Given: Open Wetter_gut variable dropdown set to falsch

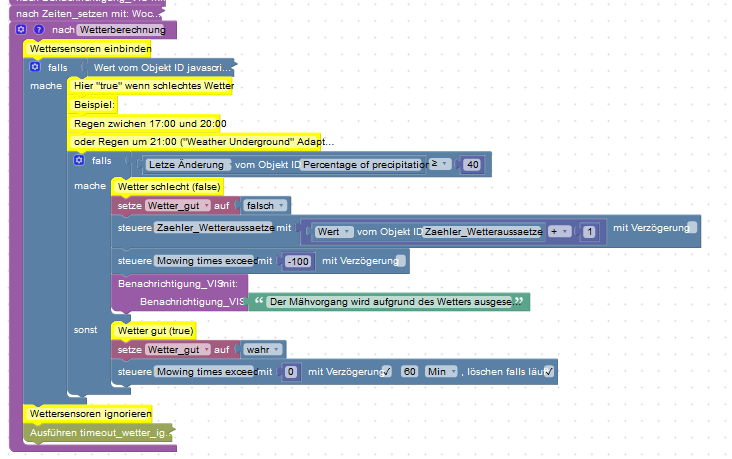Looking at the screenshot, I should pos(178,206).
